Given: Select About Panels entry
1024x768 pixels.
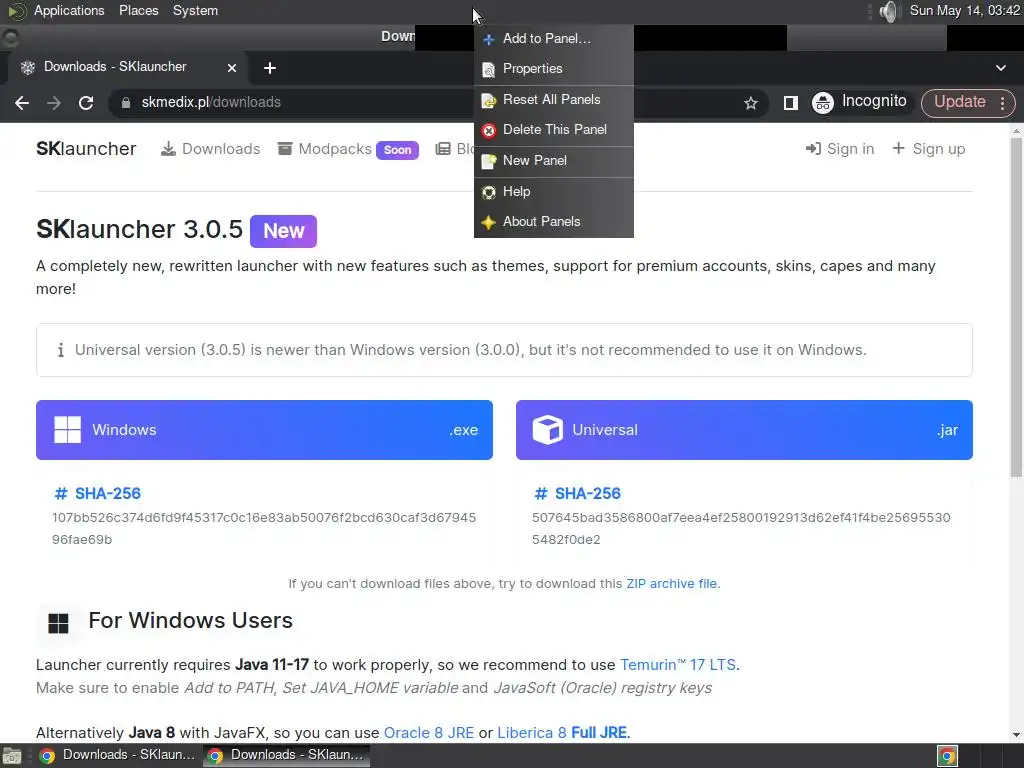Looking at the screenshot, I should [x=554, y=221].
